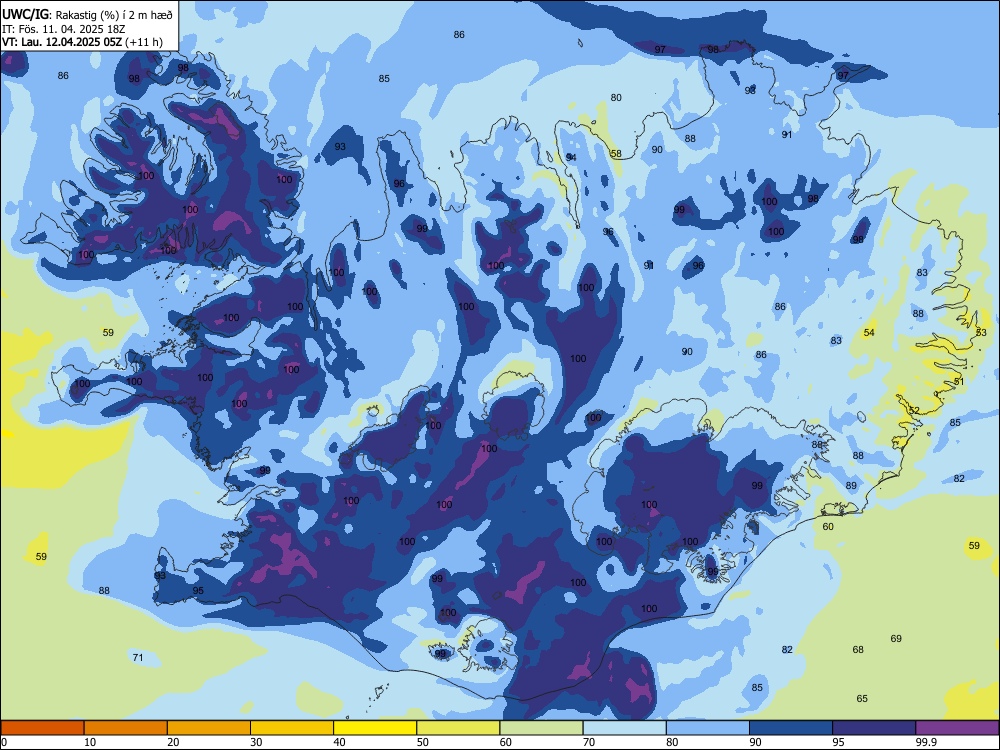Viewport: 1000px width, 750px height.
Task: Click the '68' humidity value on the map
Action: (x=858, y=649)
